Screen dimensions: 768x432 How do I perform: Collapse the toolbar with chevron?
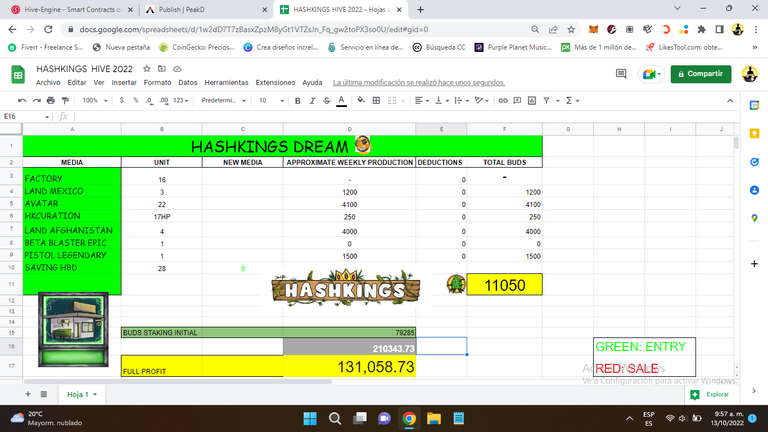pyautogui.click(x=730, y=100)
